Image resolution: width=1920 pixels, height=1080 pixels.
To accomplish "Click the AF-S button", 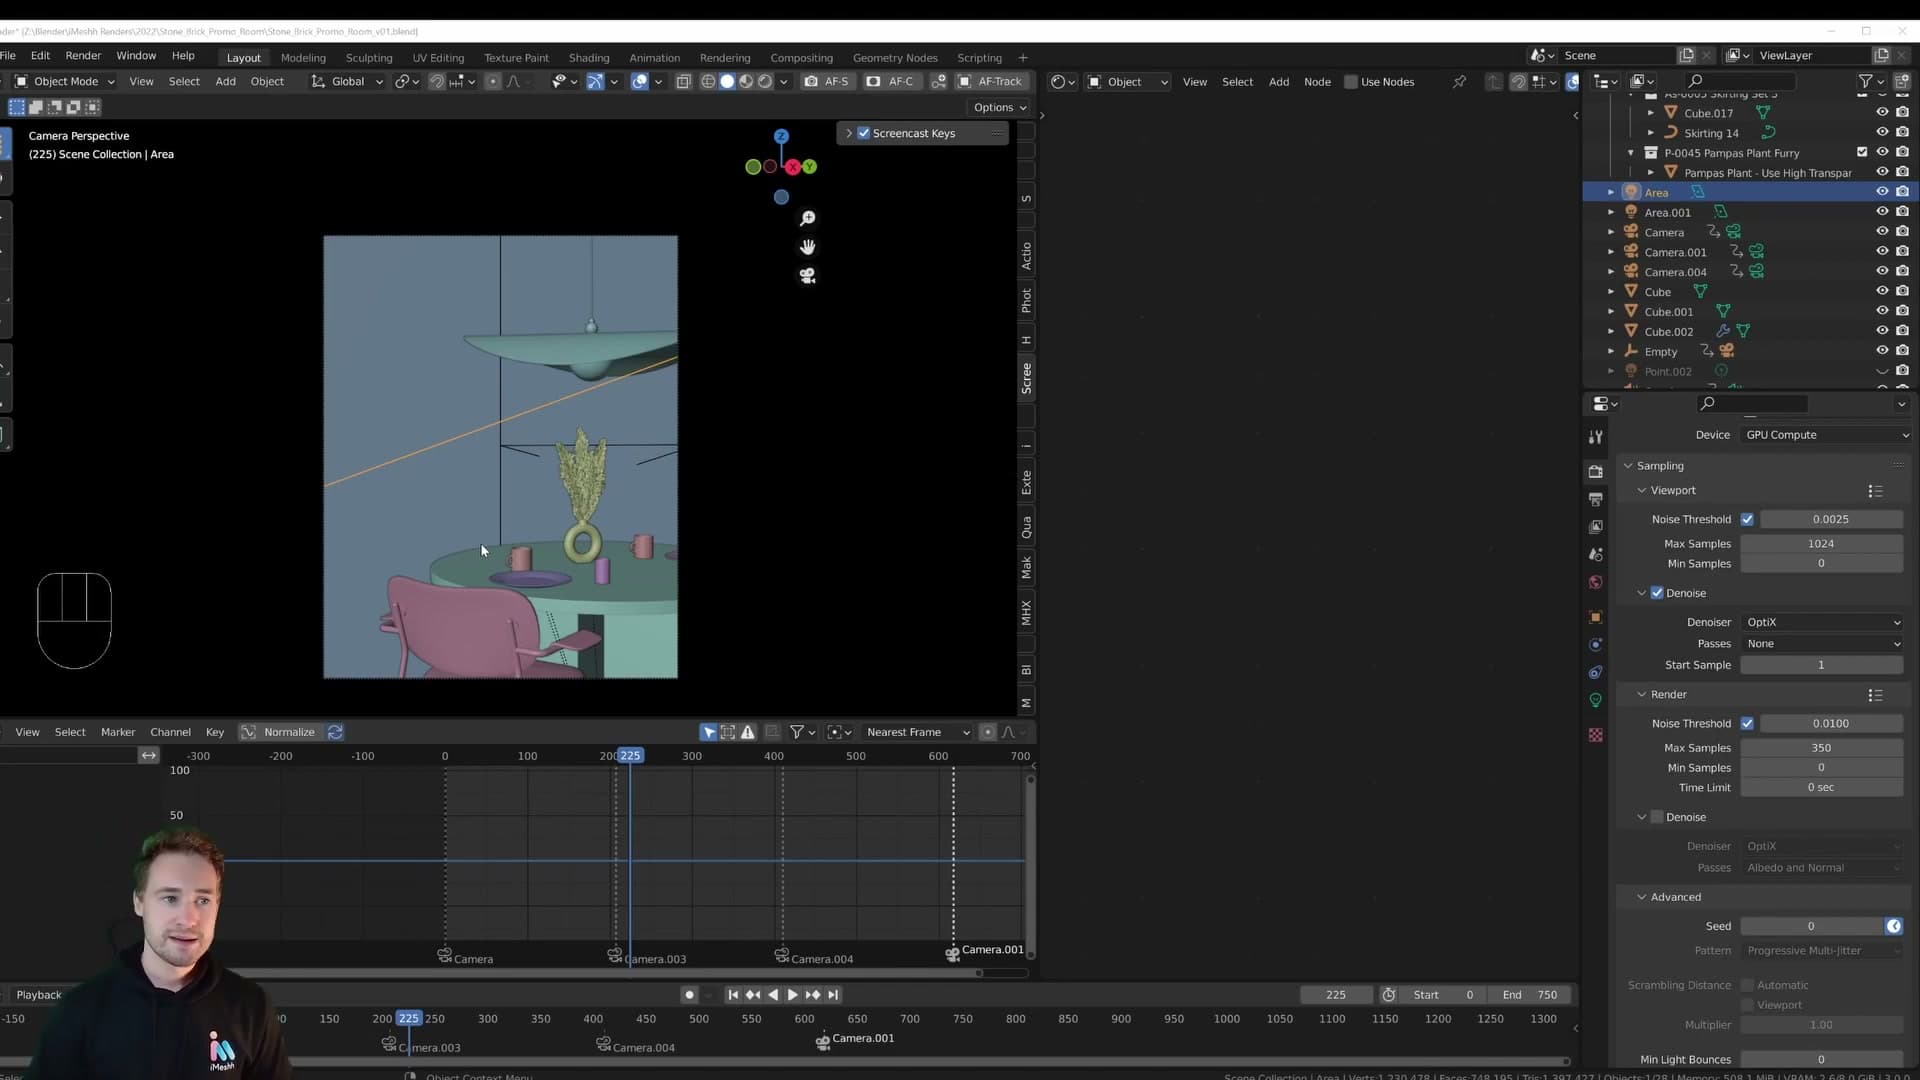I will [827, 81].
